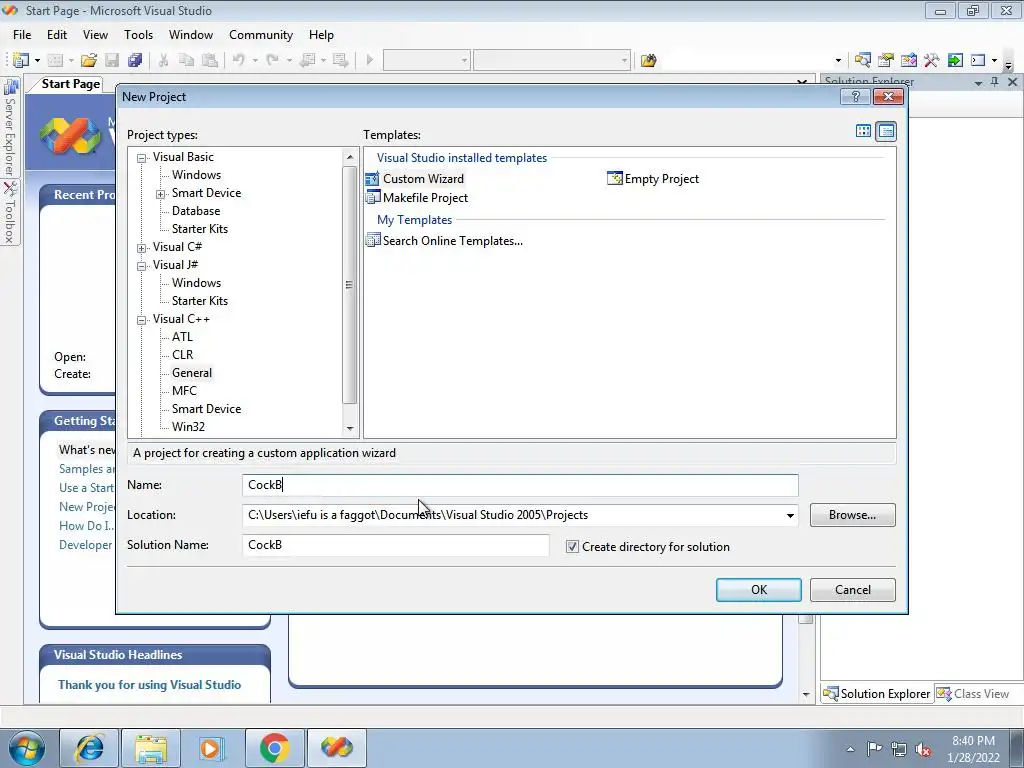
Task: Switch templates to small icons view
Action: click(x=886, y=131)
